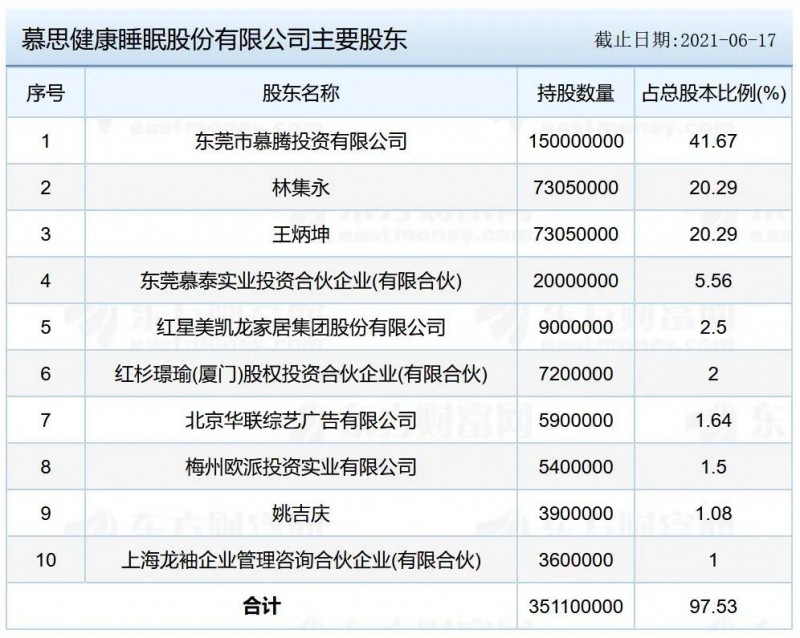Click the 占总股本比例(%) column header
Image resolution: width=800 pixels, height=638 pixels.
710,94
